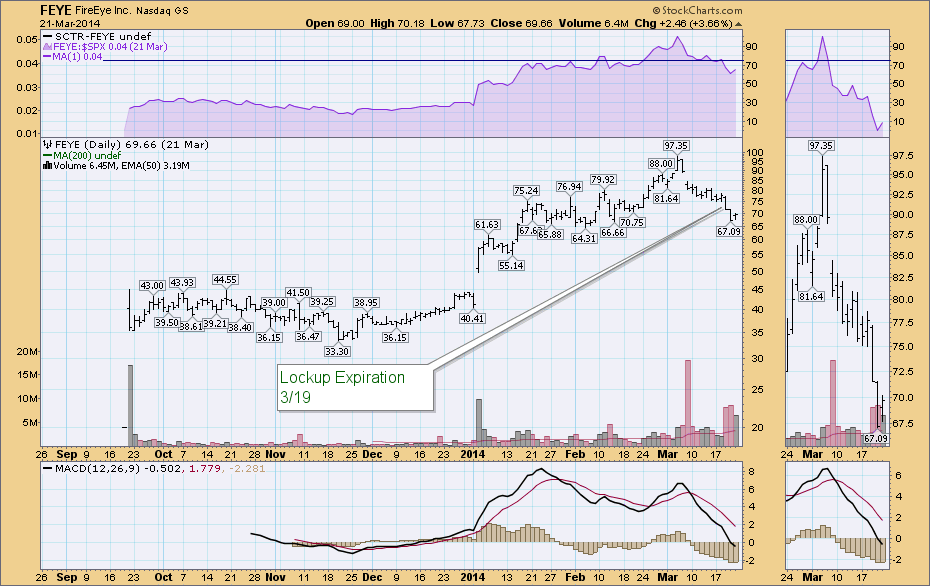Click the purple MA(1) 0.04 legend
The height and width of the screenshot is (586, 930).
tap(72, 56)
